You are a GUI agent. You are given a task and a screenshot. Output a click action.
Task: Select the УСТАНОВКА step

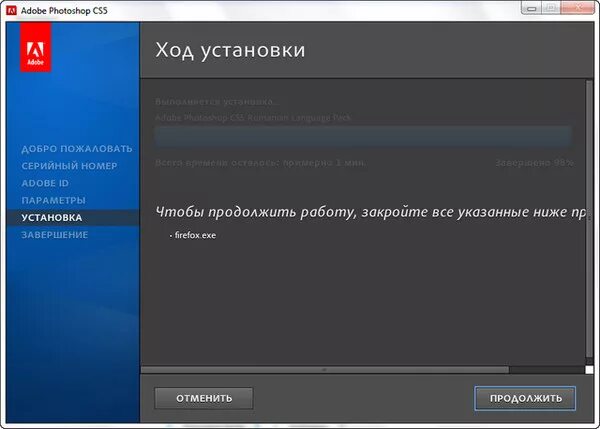click(73, 217)
